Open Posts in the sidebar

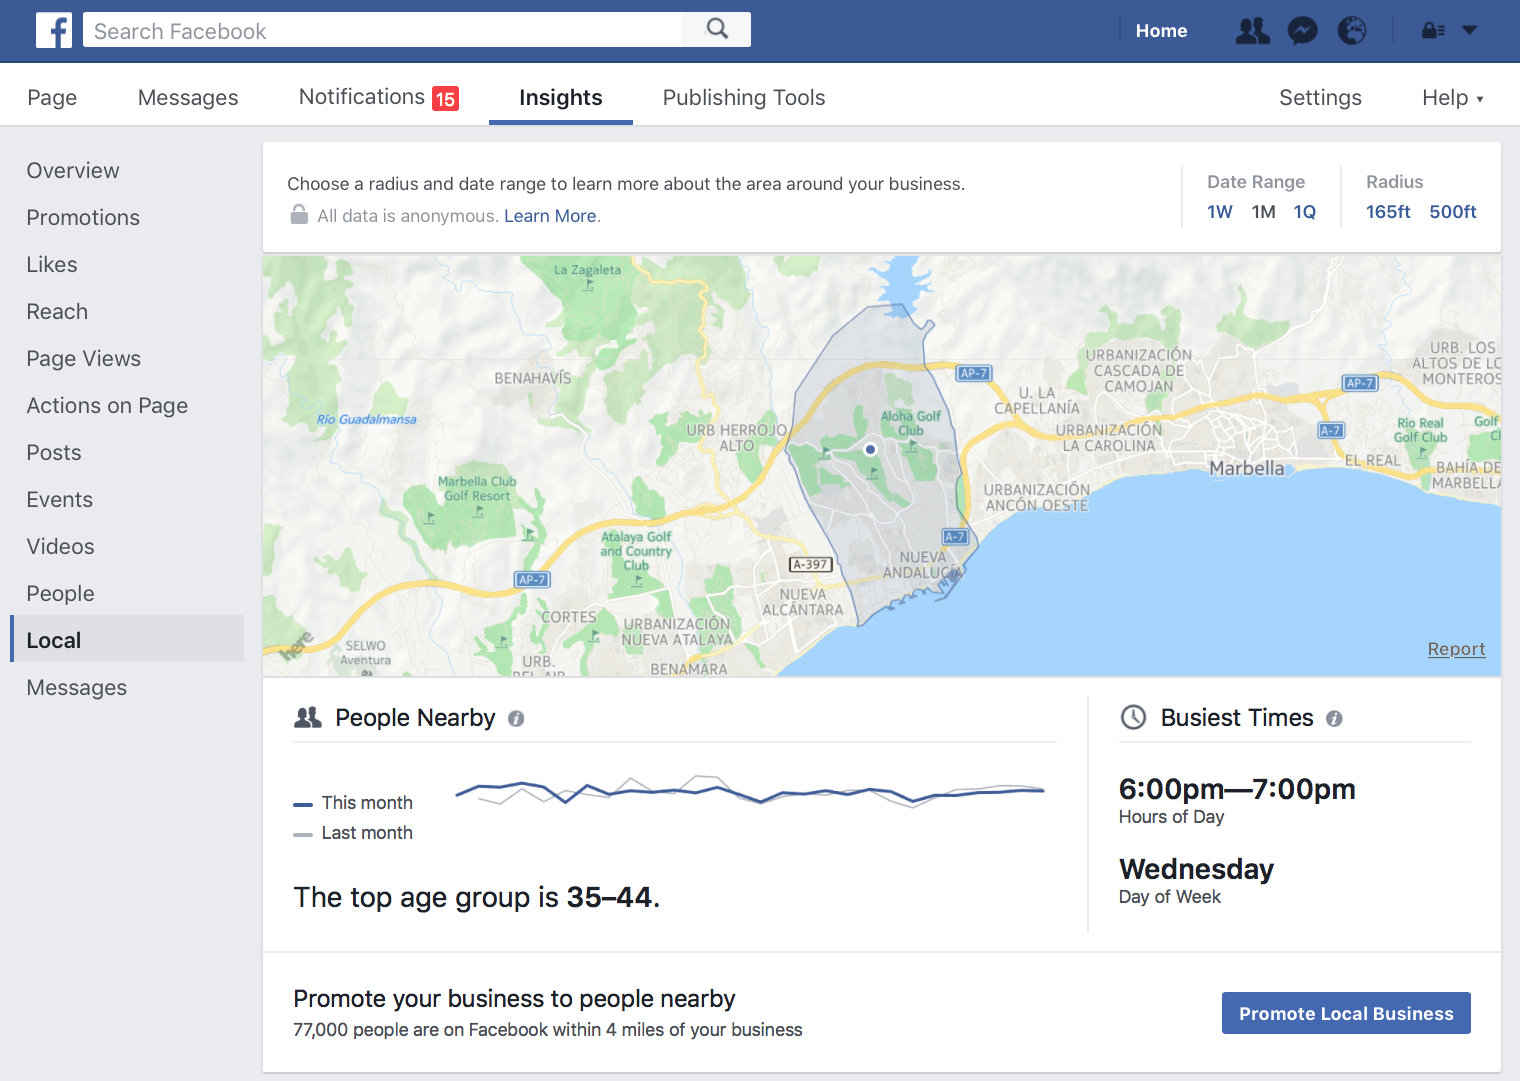(54, 452)
